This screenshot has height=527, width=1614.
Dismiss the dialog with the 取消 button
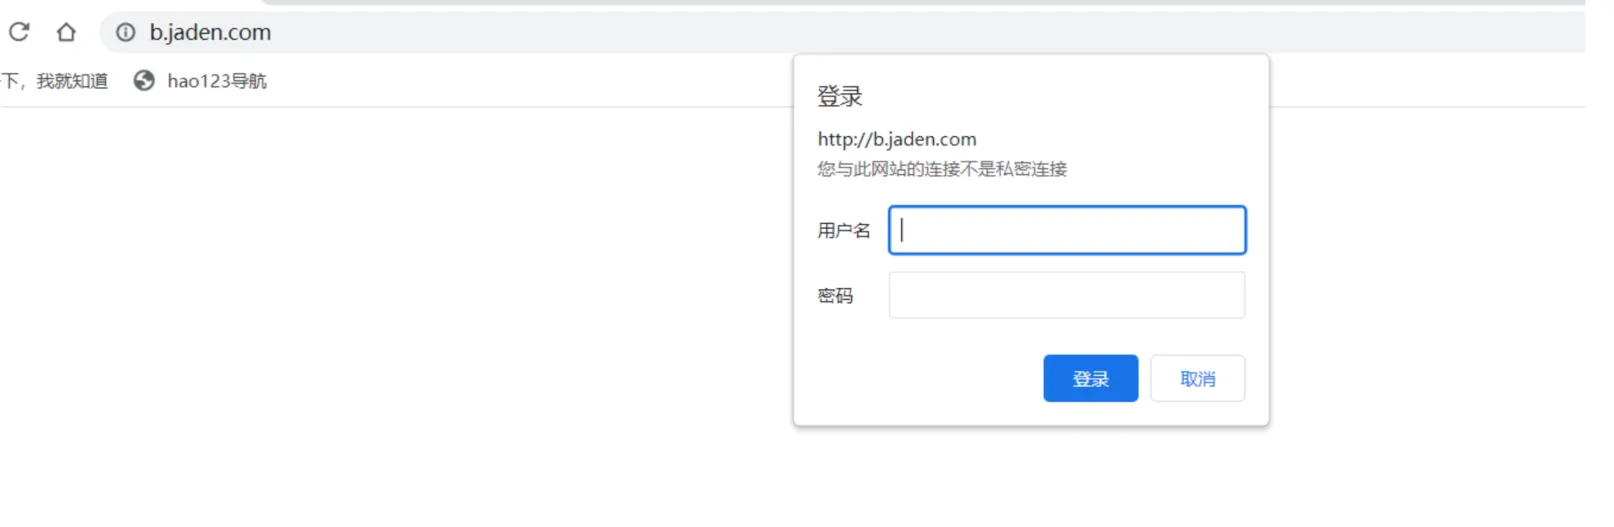[1197, 379]
